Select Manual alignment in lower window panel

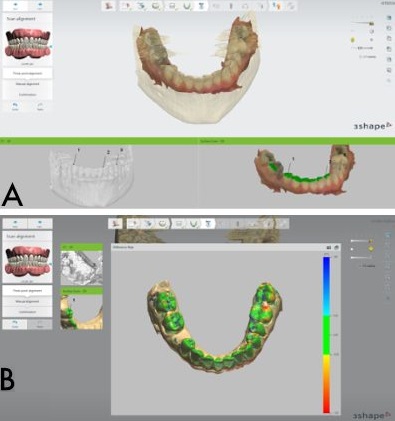click(27, 301)
